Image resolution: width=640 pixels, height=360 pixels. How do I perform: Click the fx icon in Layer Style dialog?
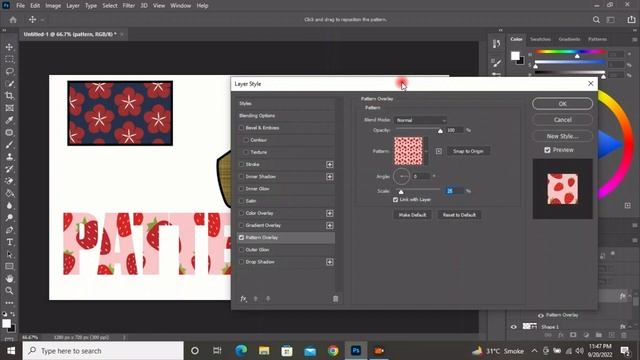(243, 299)
